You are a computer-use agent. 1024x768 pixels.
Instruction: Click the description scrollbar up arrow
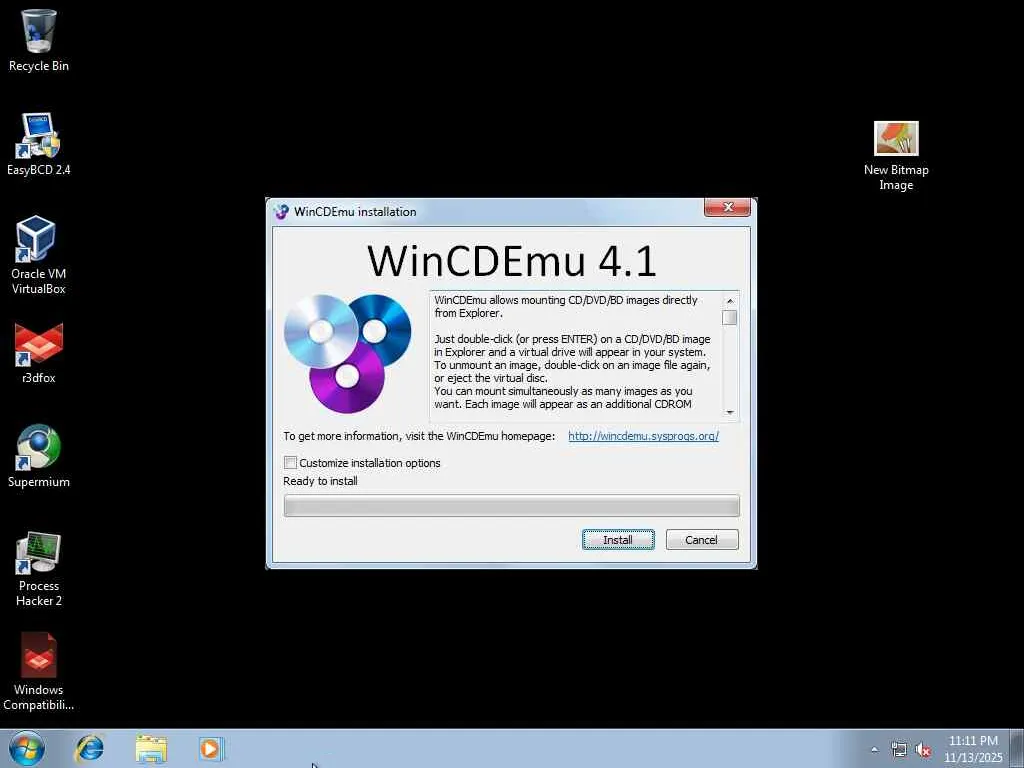(729, 300)
